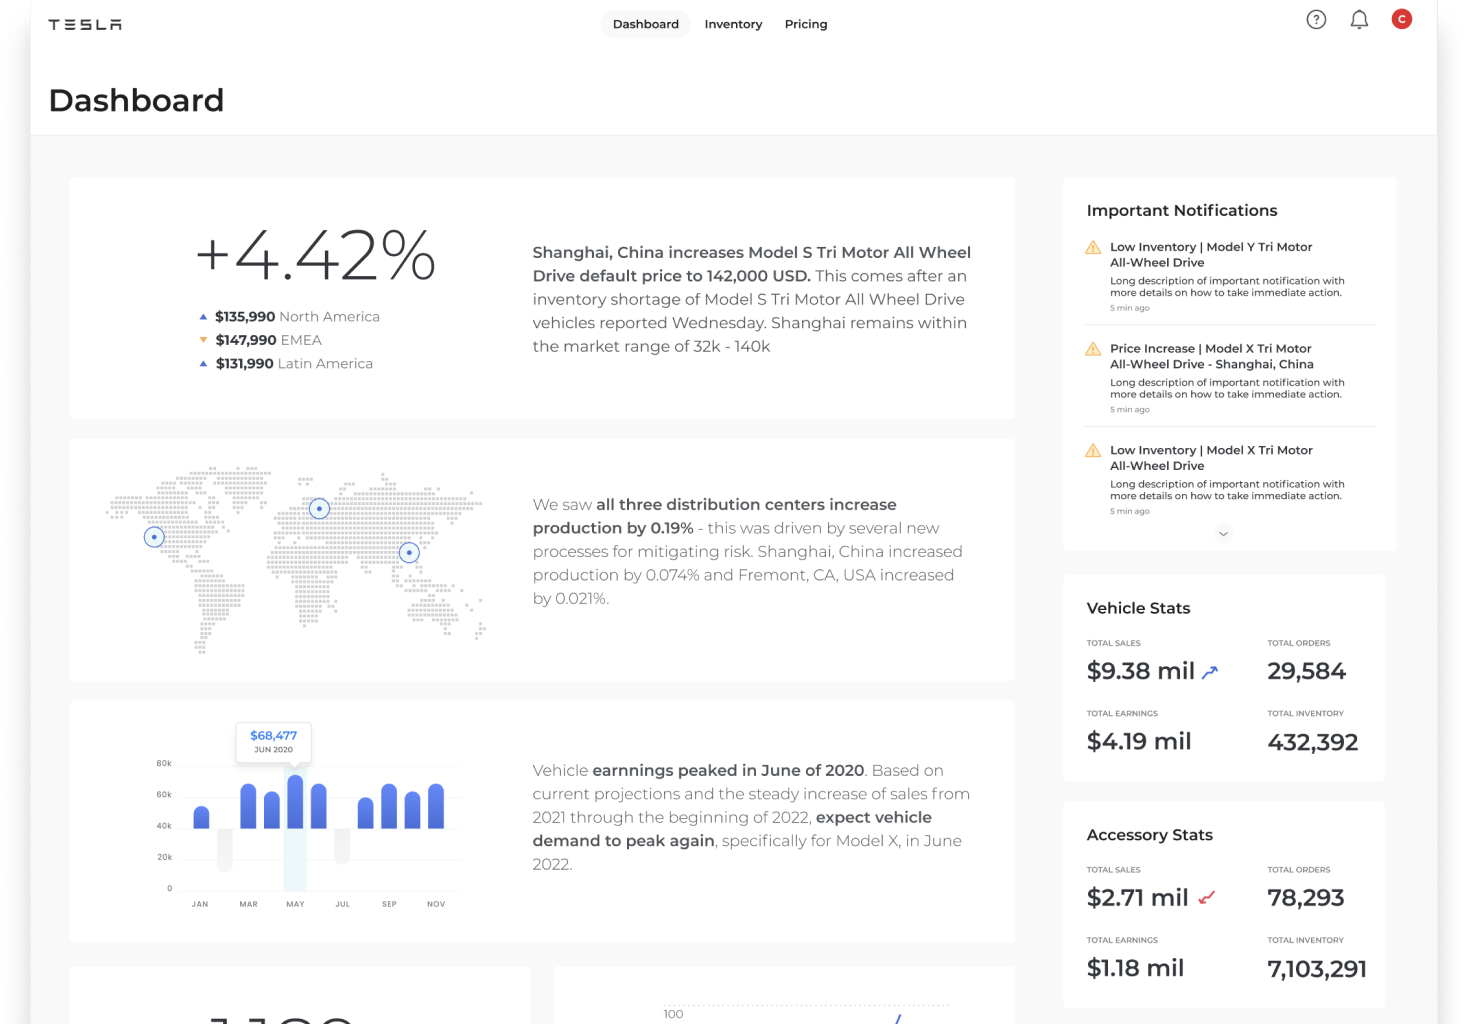
Task: Click Vehicle total inventory 432,392
Action: pyautogui.click(x=1313, y=742)
